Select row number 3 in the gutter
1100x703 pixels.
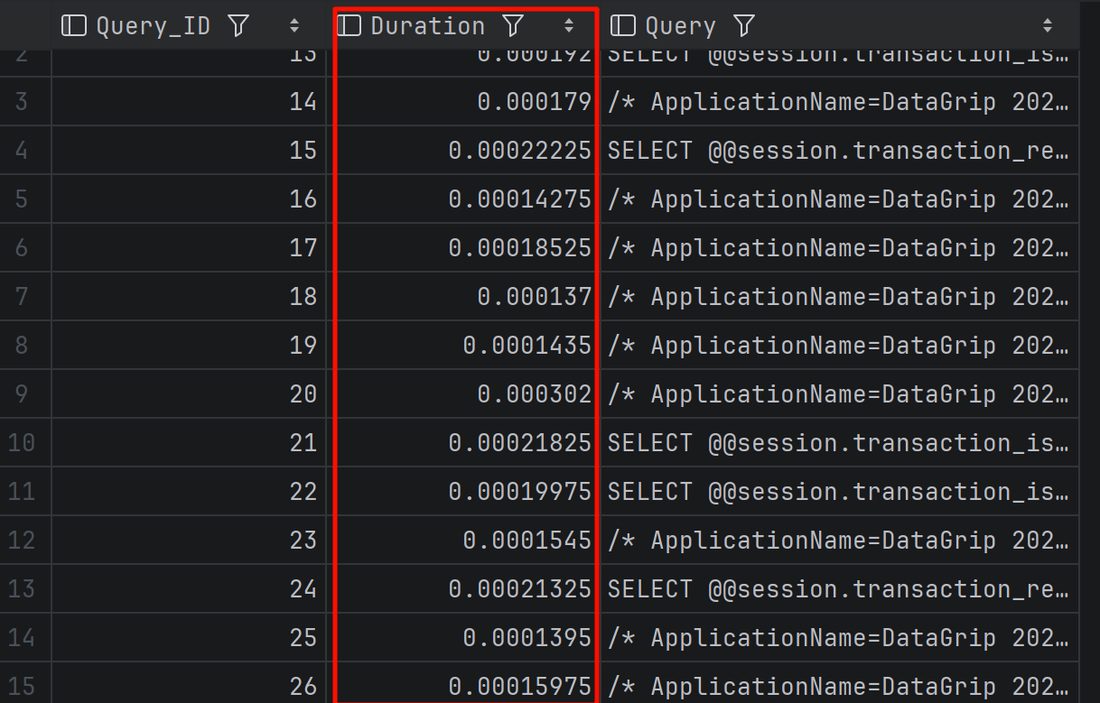22,102
